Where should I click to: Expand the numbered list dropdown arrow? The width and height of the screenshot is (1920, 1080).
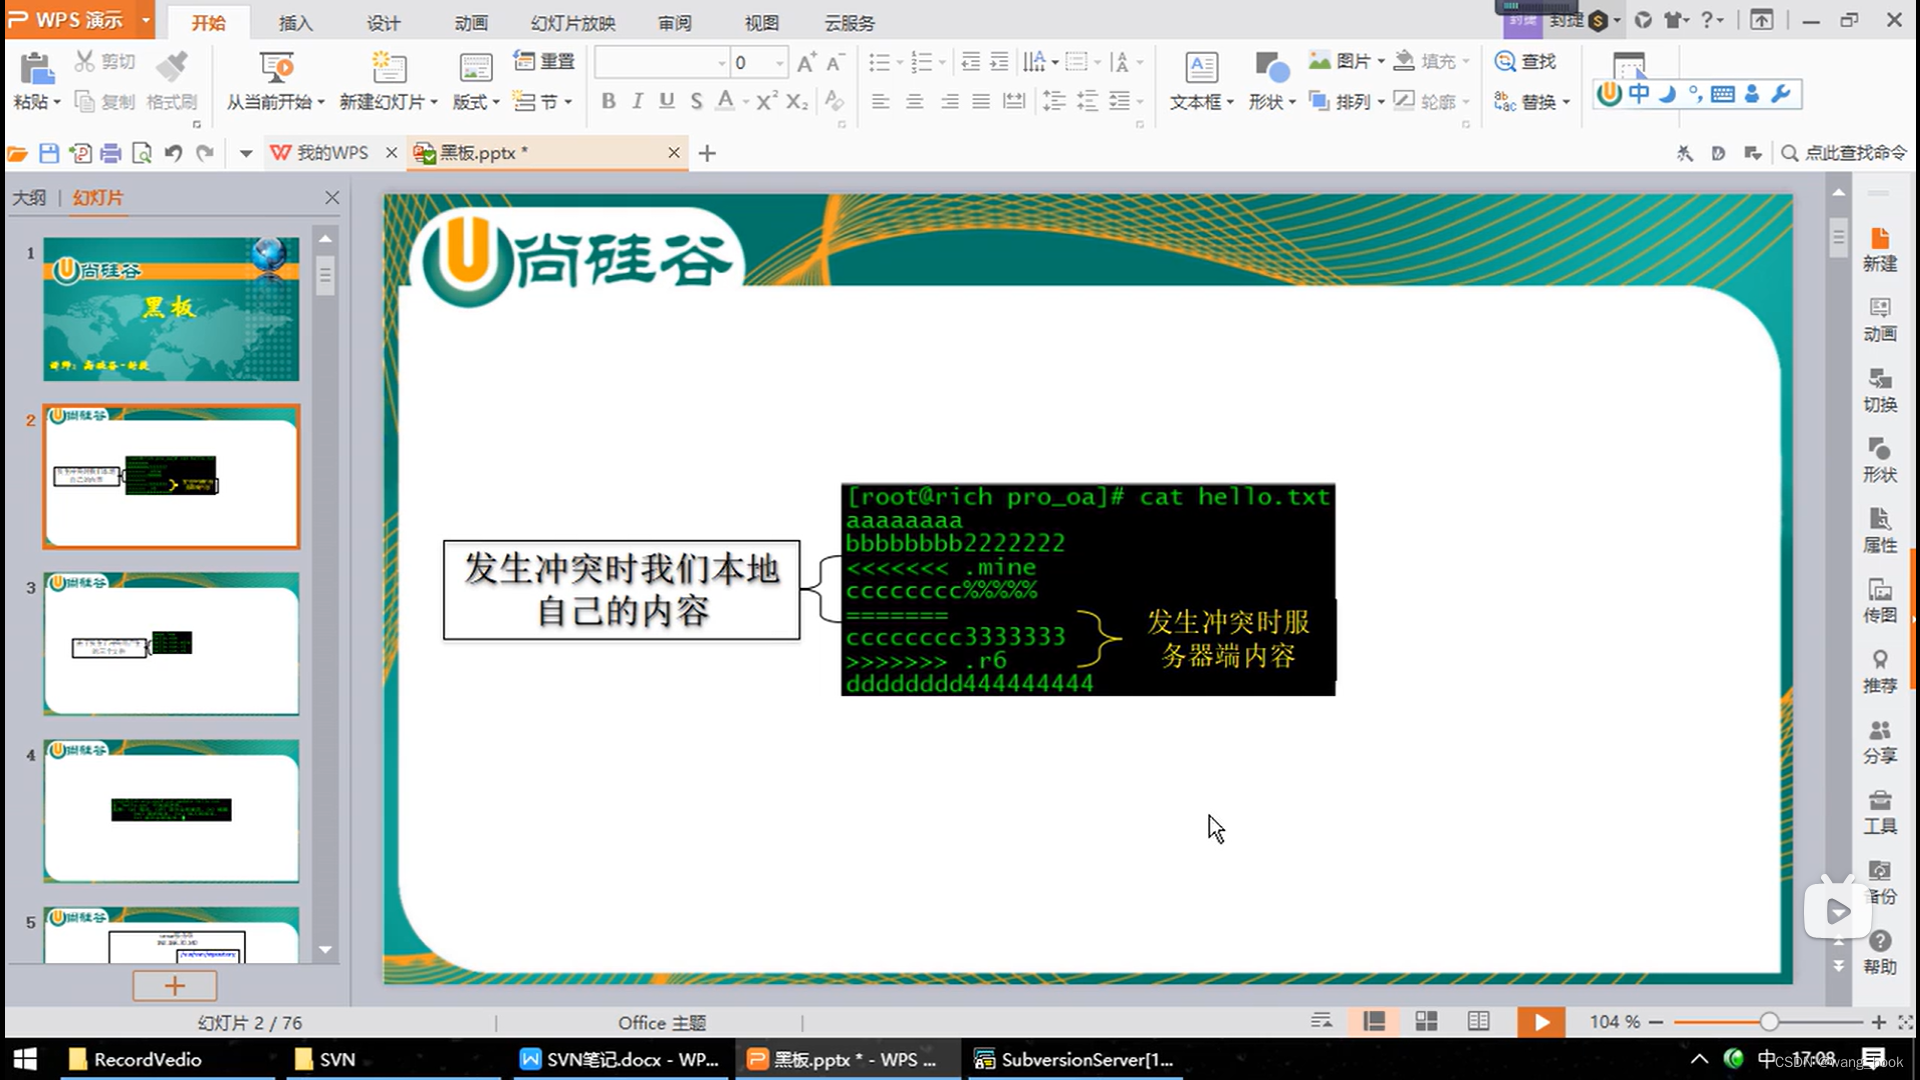coord(942,63)
